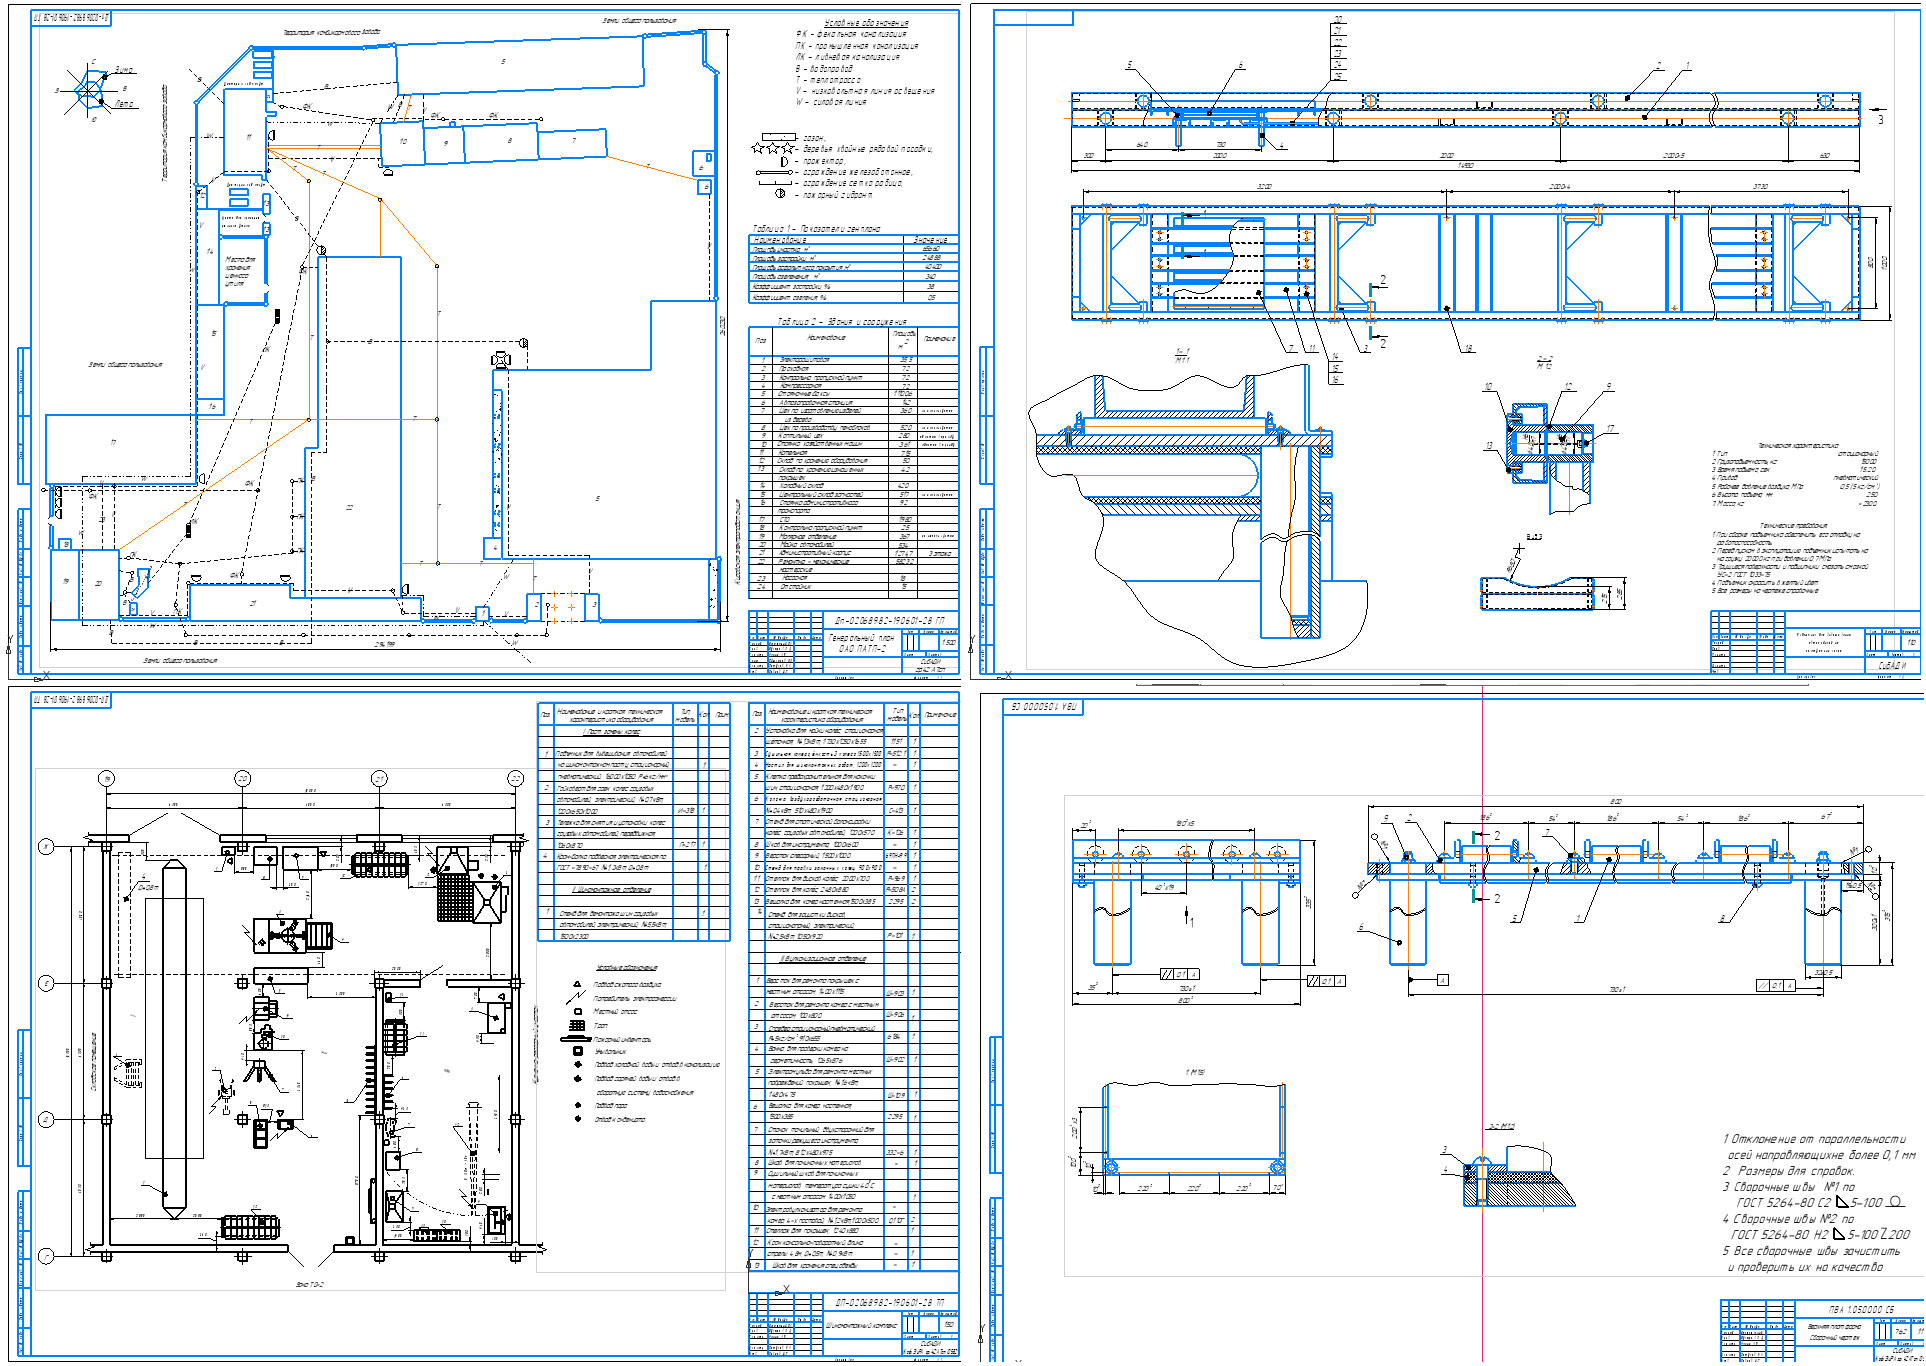
Task: Click the three-star coniferous trees legend symbol
Action: (x=774, y=148)
